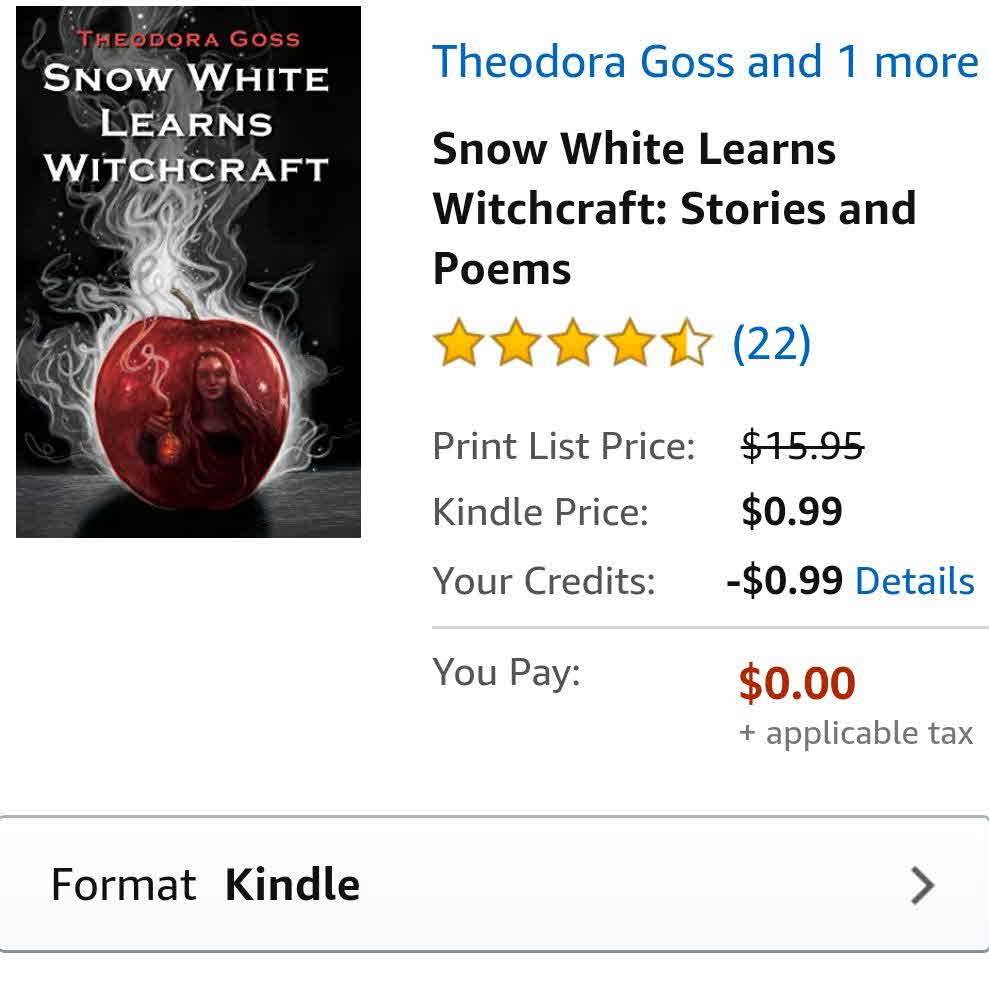
Task: Click the + applicable tax note
Action: (856, 734)
